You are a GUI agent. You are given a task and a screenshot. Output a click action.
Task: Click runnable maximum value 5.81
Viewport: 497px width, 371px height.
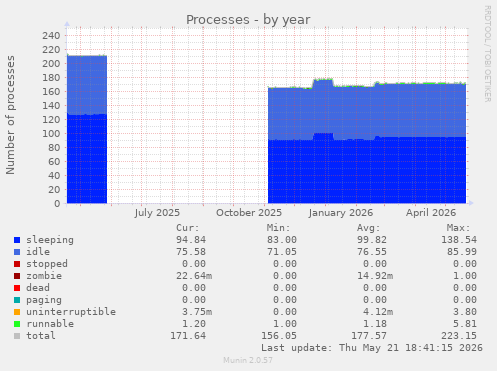(465, 324)
